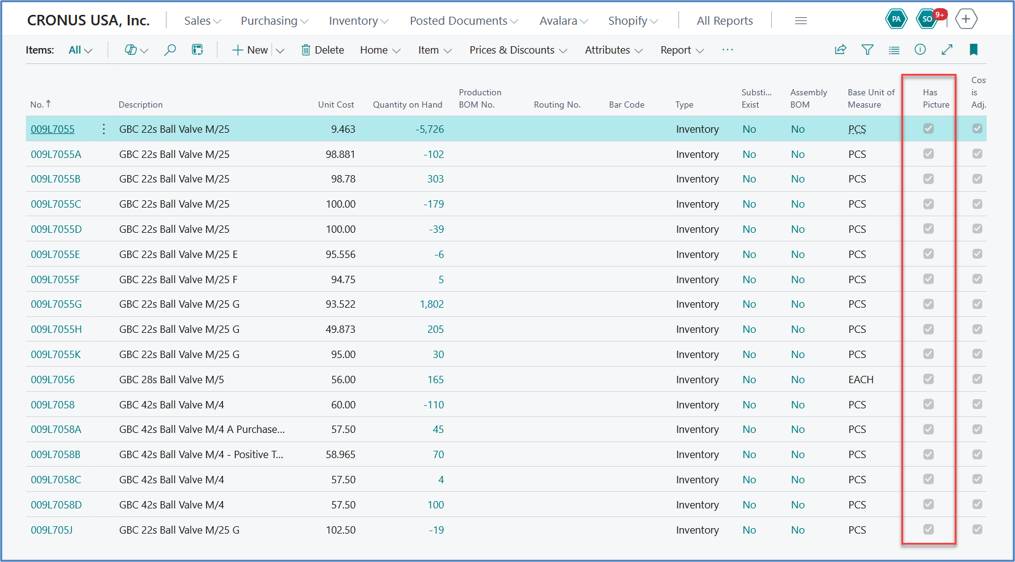This screenshot has height=562, width=1015.
Task: Open the filter pane funnel icon
Action: 867,50
